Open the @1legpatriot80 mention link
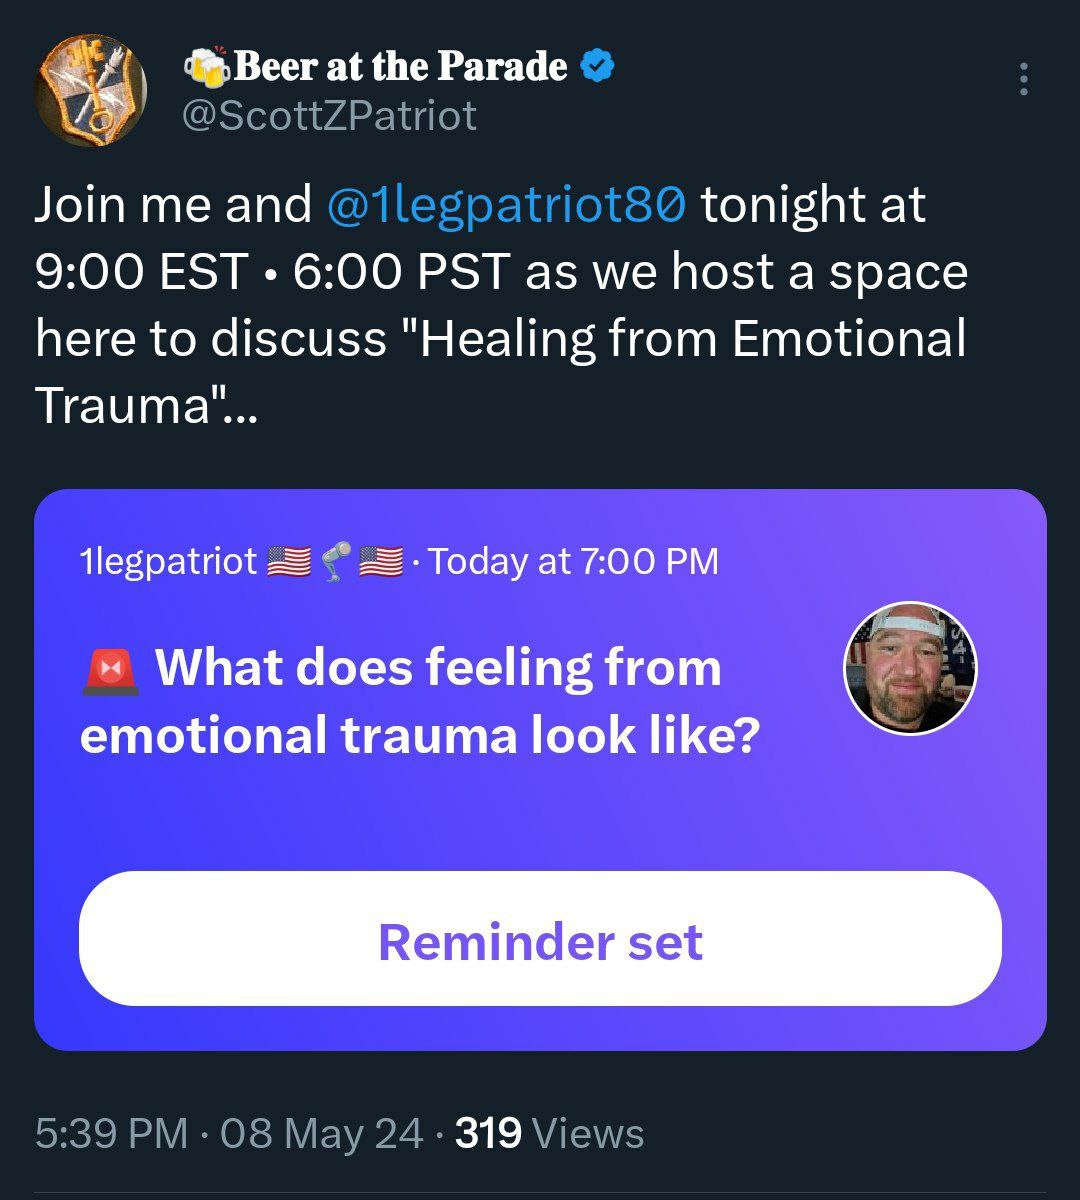 coord(506,205)
